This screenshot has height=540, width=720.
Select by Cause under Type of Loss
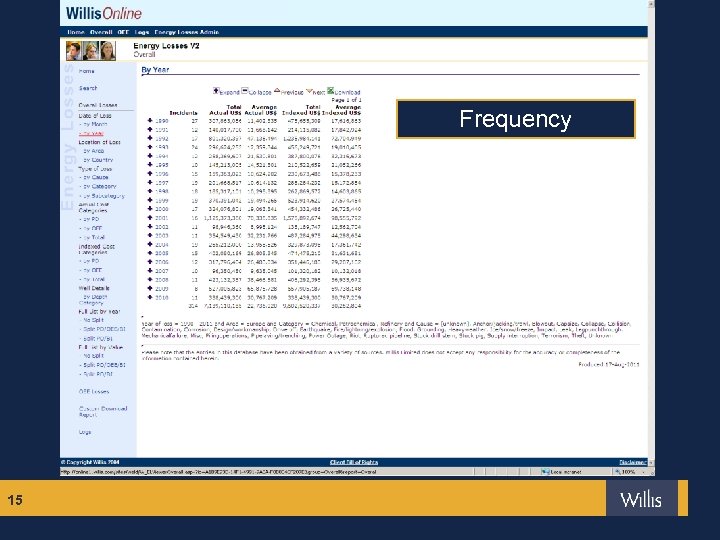tap(94, 177)
